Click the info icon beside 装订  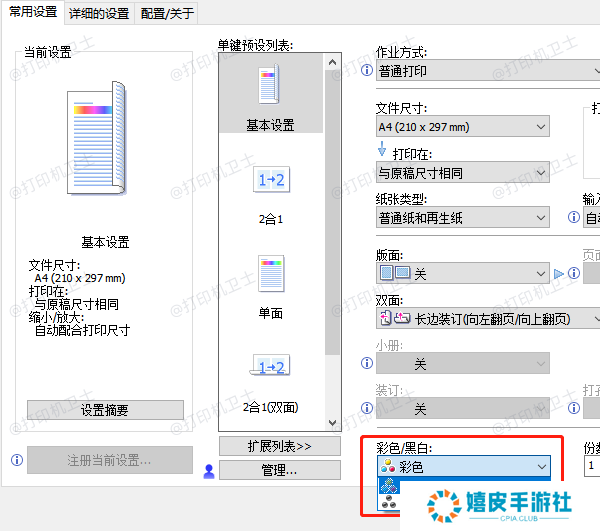(x=367, y=408)
